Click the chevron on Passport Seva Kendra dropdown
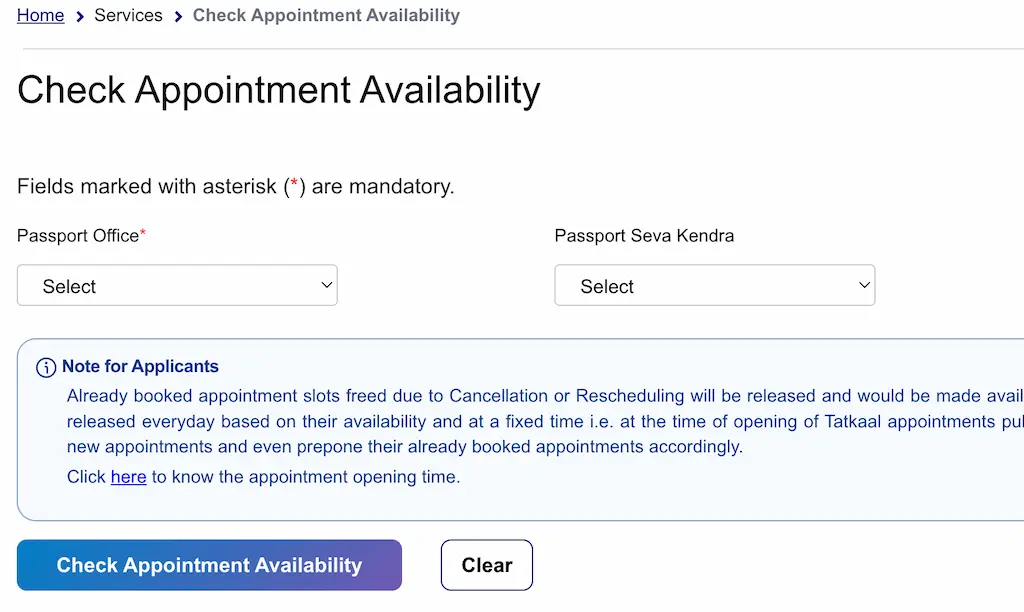This screenshot has height=612, width=1024. tap(864, 285)
